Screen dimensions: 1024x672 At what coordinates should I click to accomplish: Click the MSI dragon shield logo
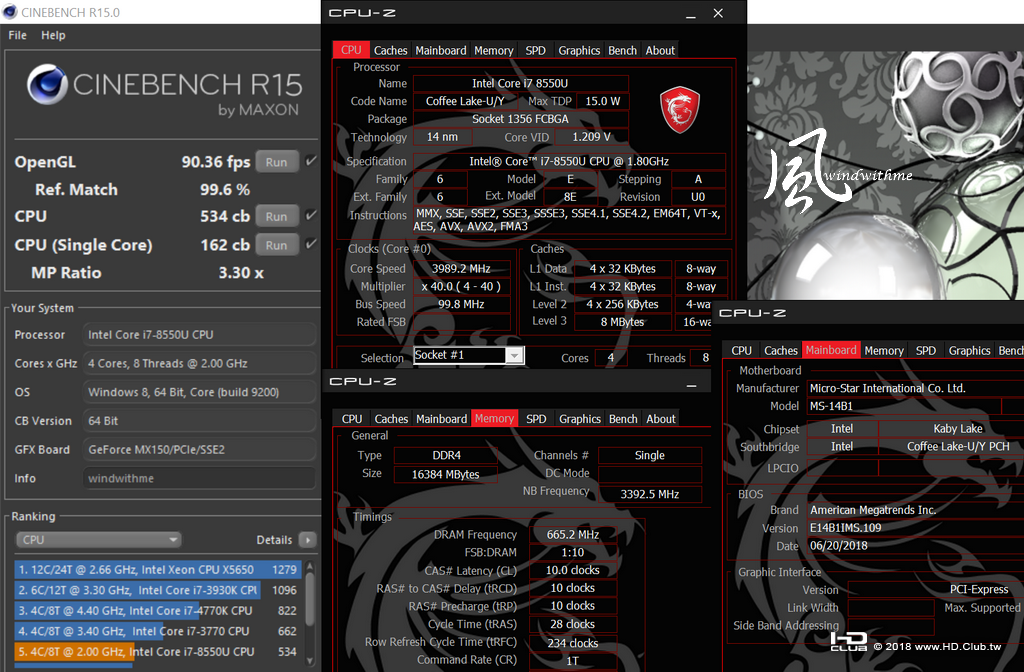click(x=679, y=110)
